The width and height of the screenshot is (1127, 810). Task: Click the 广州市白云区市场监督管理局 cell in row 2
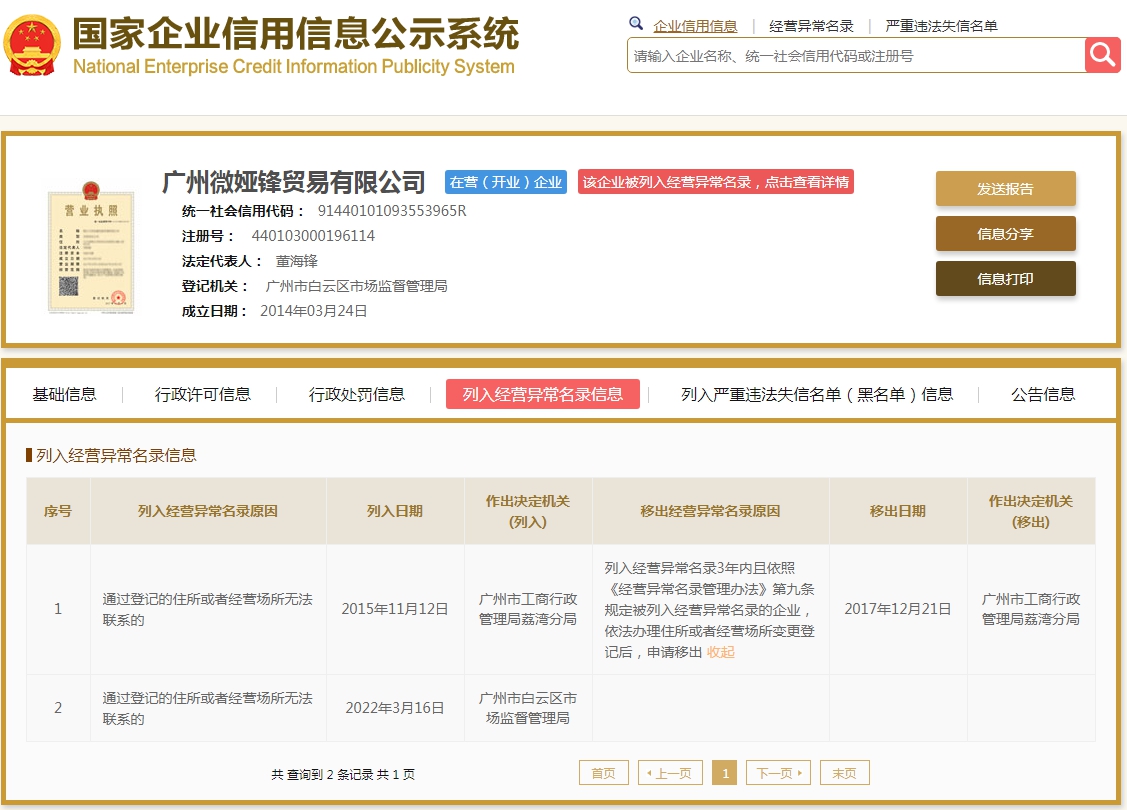pyautogui.click(x=528, y=708)
